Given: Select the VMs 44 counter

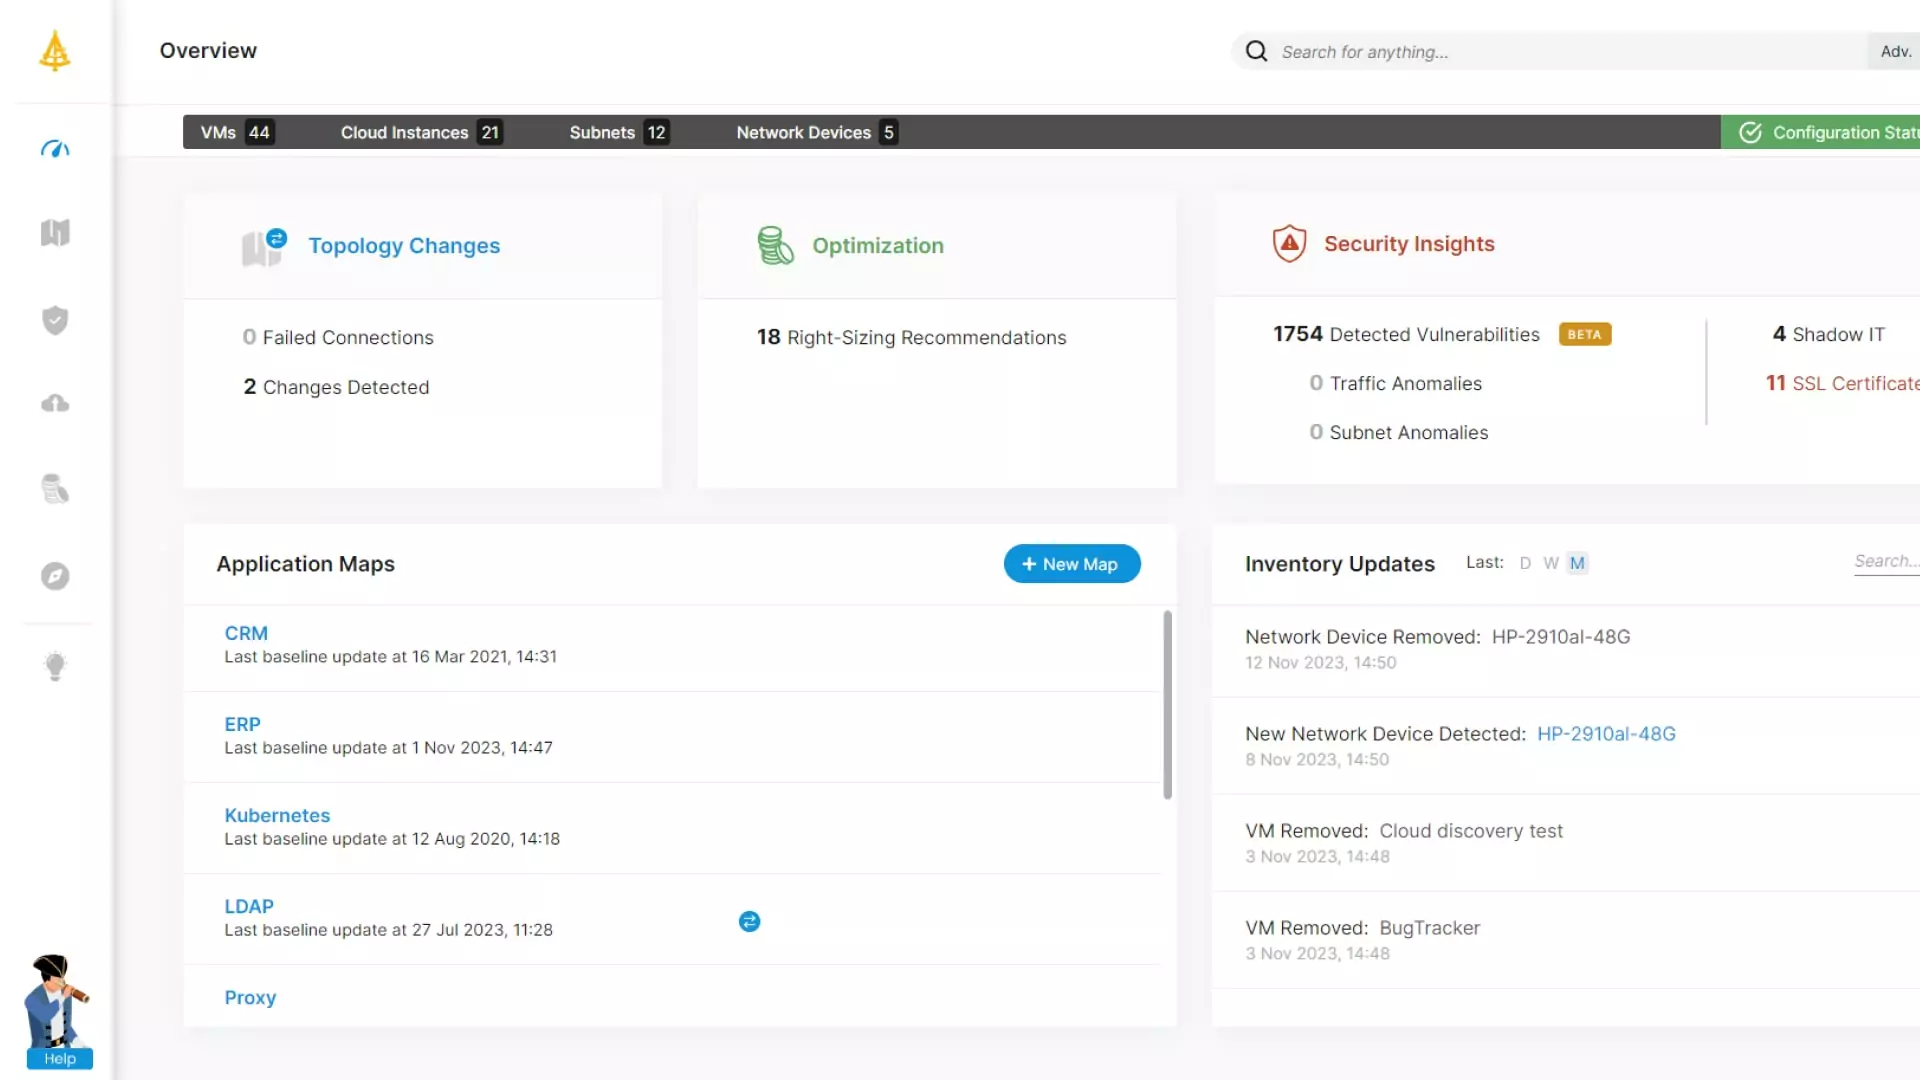Looking at the screenshot, I should click(x=236, y=132).
